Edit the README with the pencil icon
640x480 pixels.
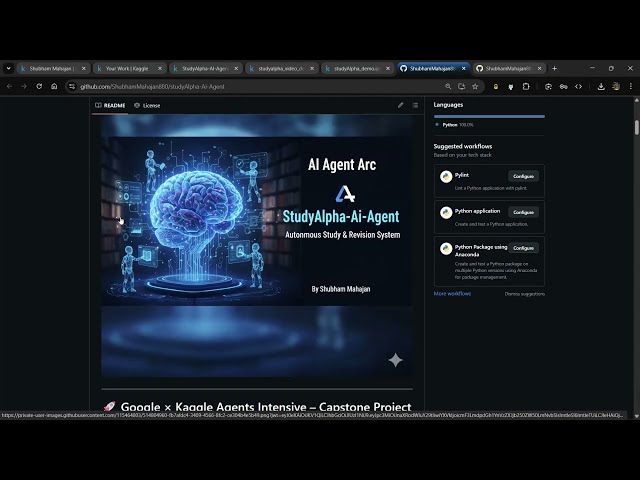pos(401,105)
